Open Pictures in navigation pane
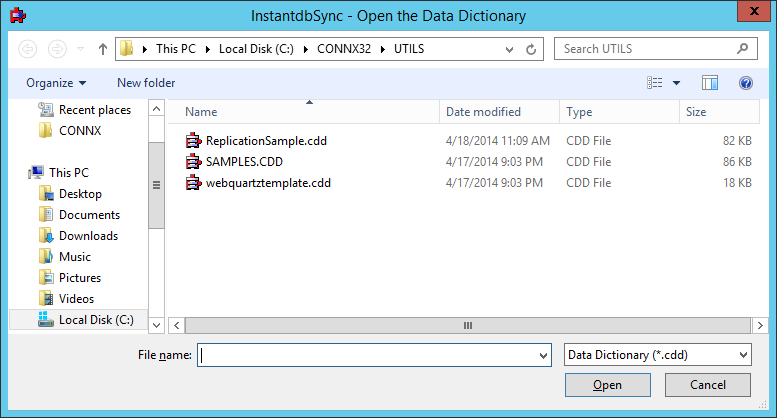The image size is (777, 418). 80,278
